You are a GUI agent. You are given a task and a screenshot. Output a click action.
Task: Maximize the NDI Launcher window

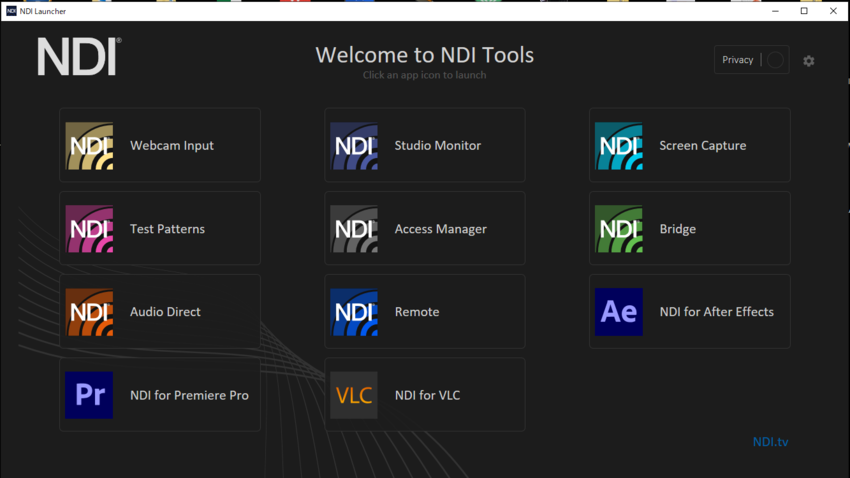804,11
